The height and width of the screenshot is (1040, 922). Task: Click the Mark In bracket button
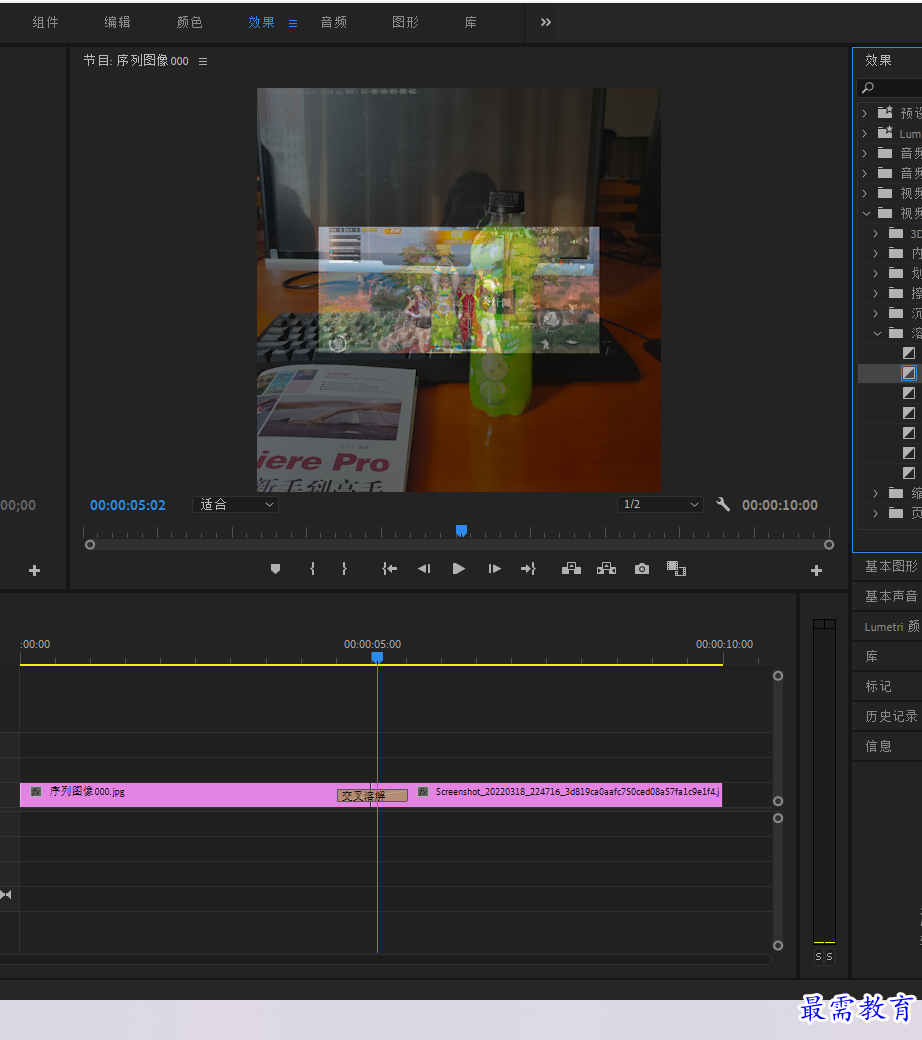click(x=312, y=568)
